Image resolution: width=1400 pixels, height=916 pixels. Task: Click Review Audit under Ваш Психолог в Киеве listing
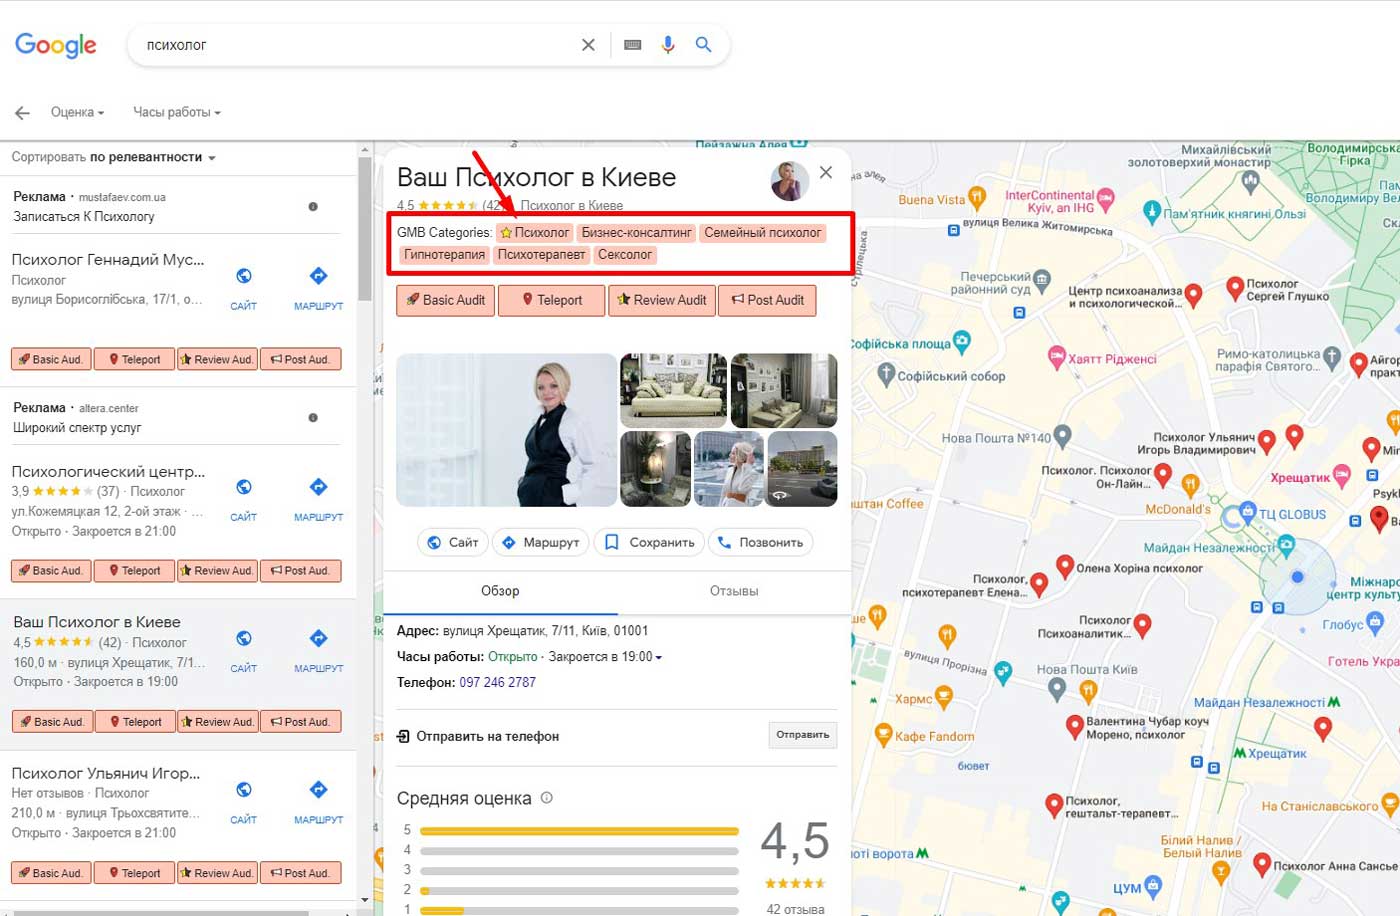[x=218, y=722]
